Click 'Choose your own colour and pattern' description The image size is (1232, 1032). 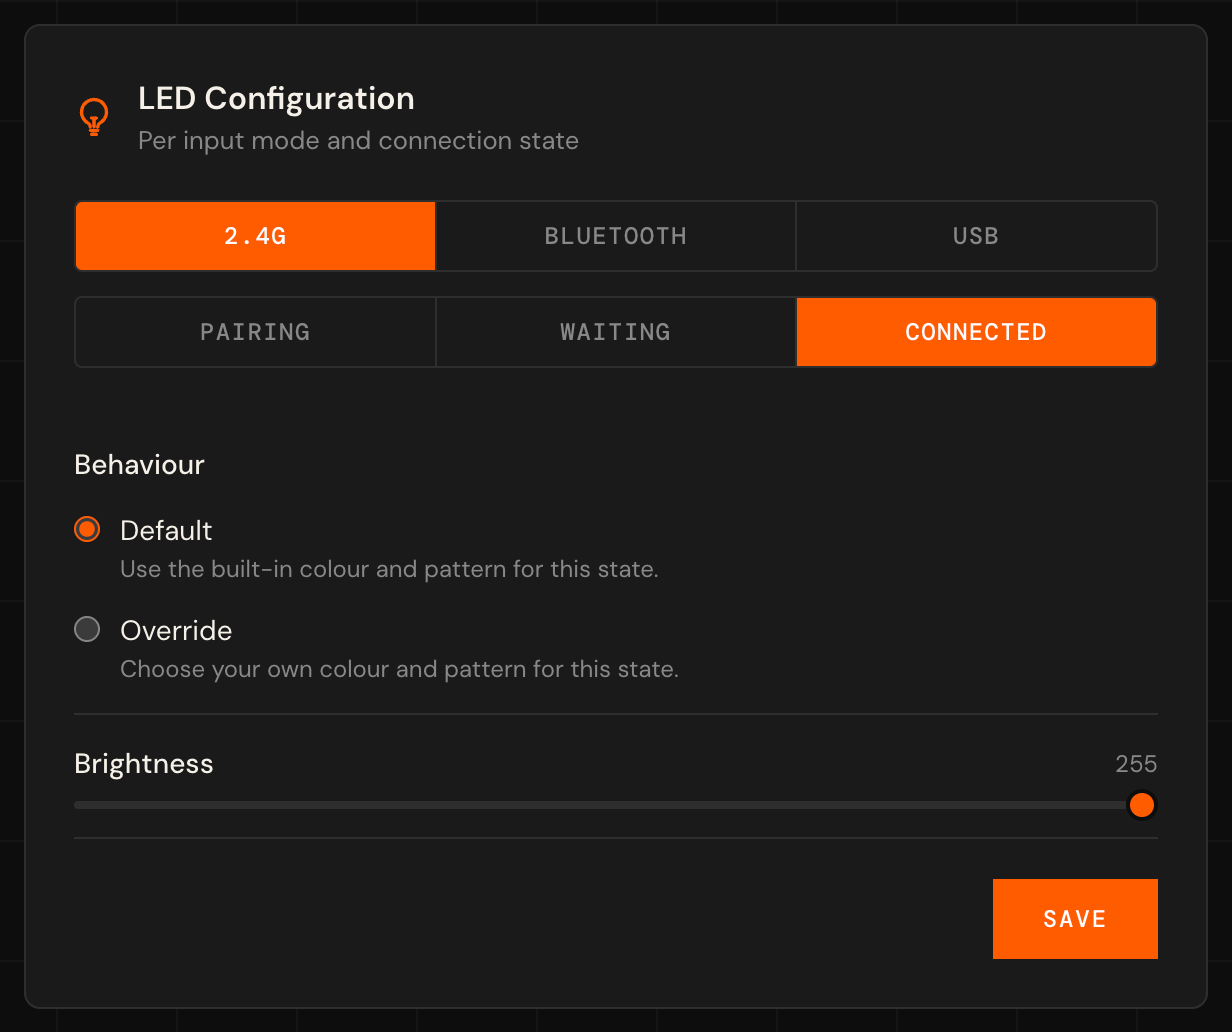[x=399, y=669]
